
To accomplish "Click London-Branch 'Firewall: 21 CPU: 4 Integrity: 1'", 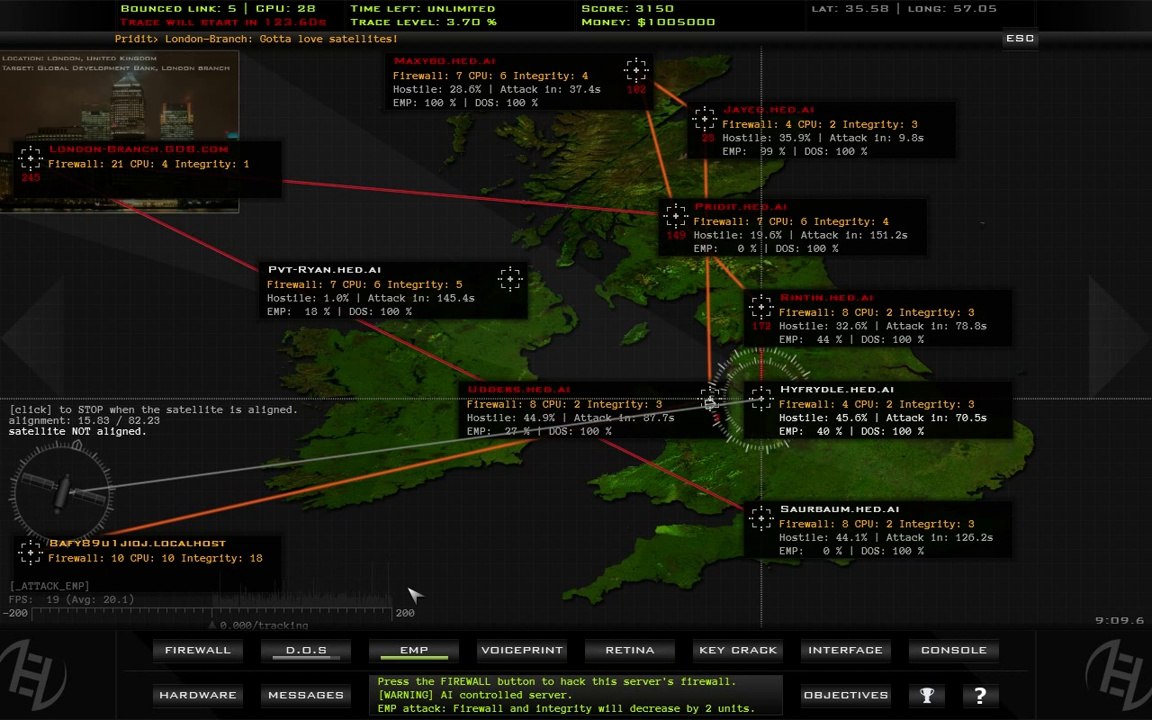I will click(148, 164).
